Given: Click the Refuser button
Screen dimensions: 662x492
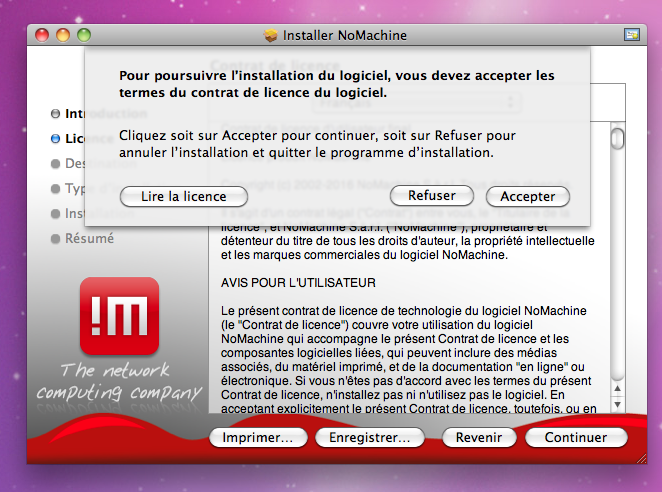Looking at the screenshot, I should coord(431,196).
